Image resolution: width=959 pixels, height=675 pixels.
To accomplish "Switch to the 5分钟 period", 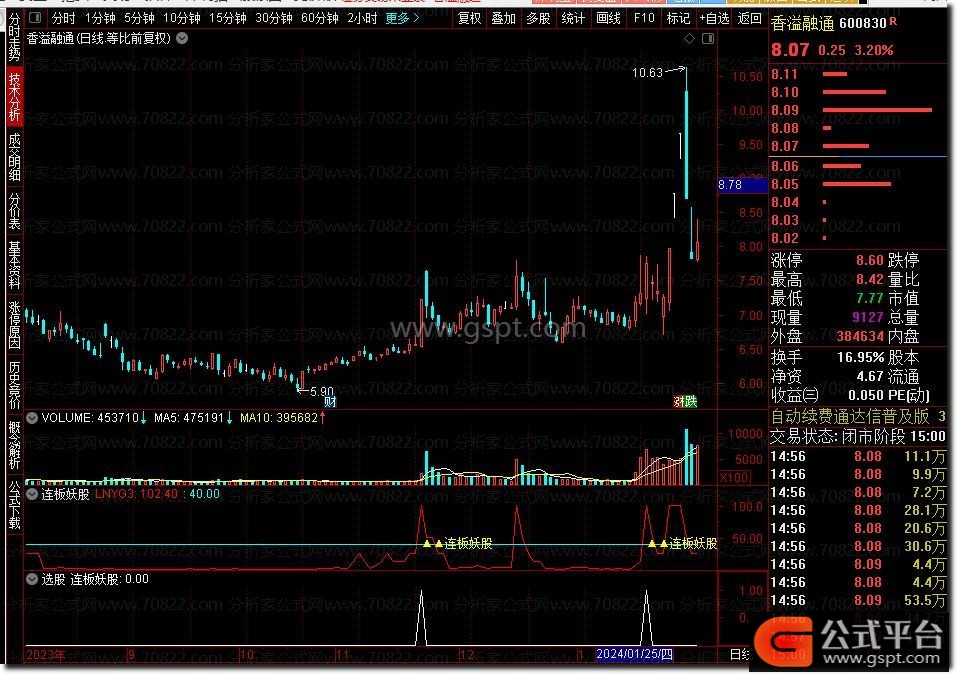I will [139, 18].
